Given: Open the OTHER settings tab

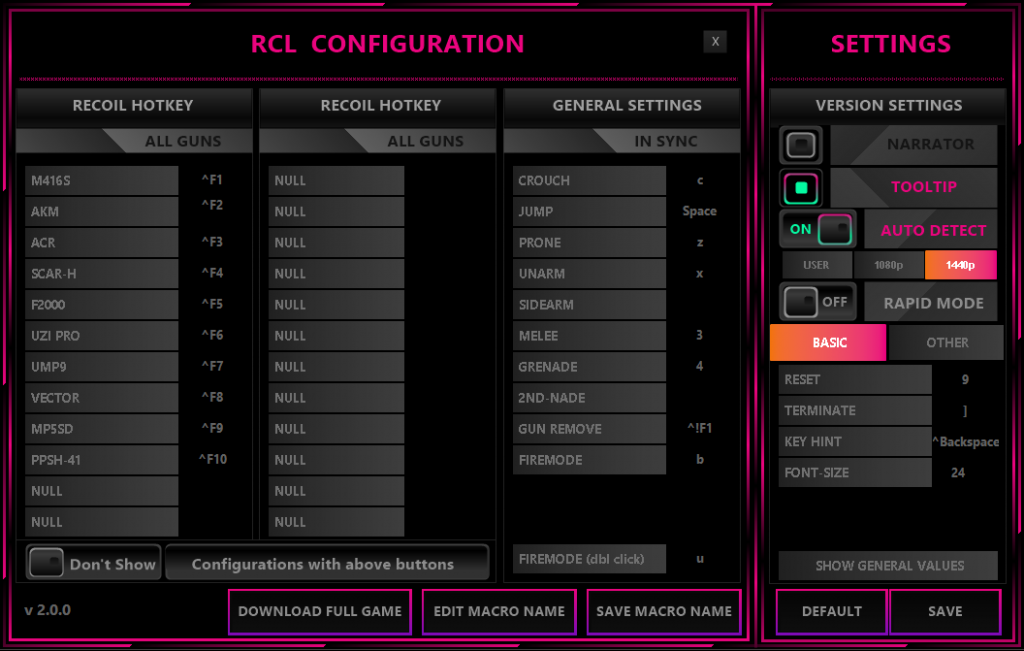Looking at the screenshot, I should (946, 342).
